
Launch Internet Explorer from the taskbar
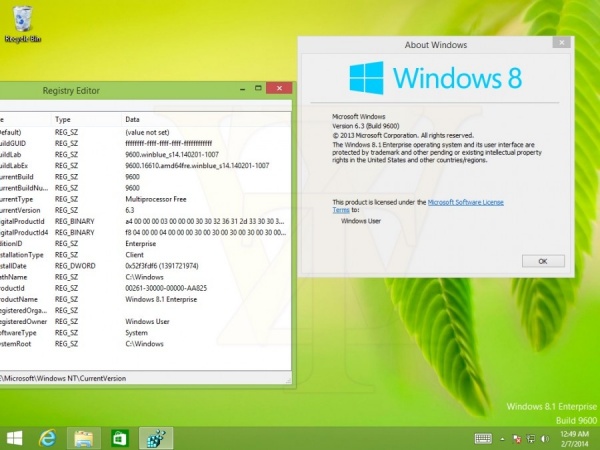pos(49,438)
